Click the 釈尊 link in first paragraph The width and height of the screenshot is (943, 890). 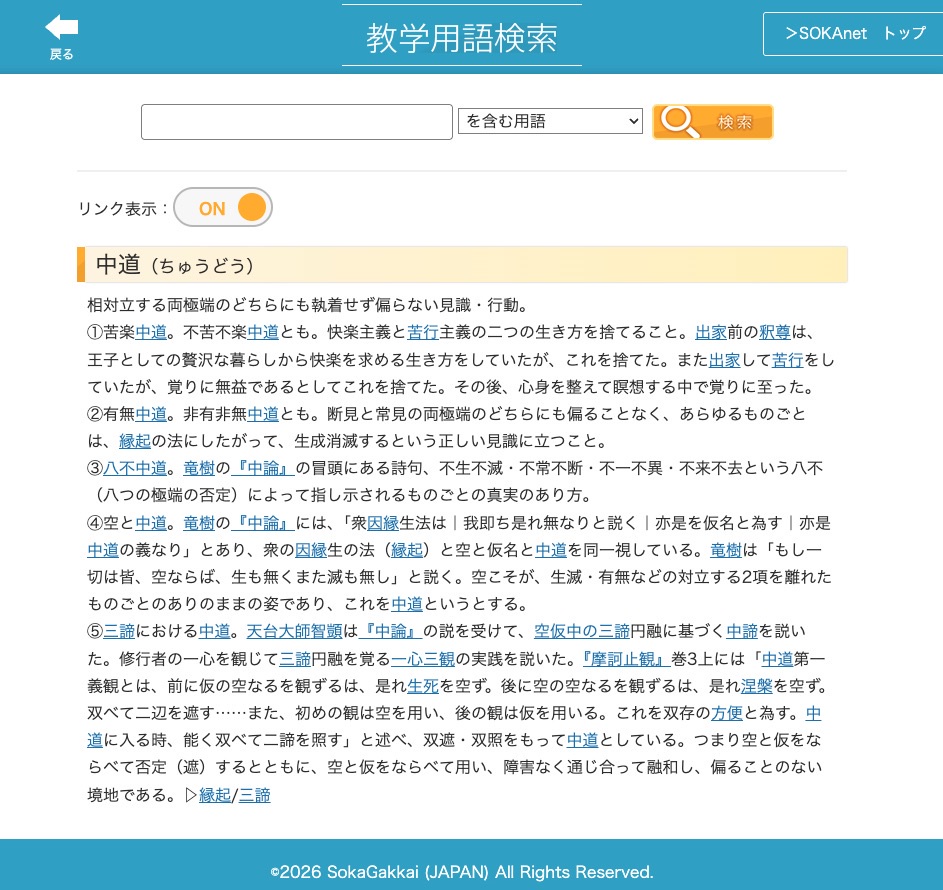[x=774, y=333]
